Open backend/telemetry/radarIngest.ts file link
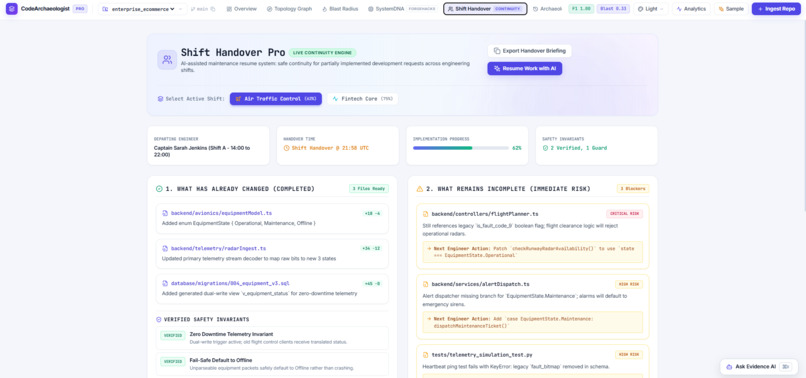The image size is (806, 378). 218,248
